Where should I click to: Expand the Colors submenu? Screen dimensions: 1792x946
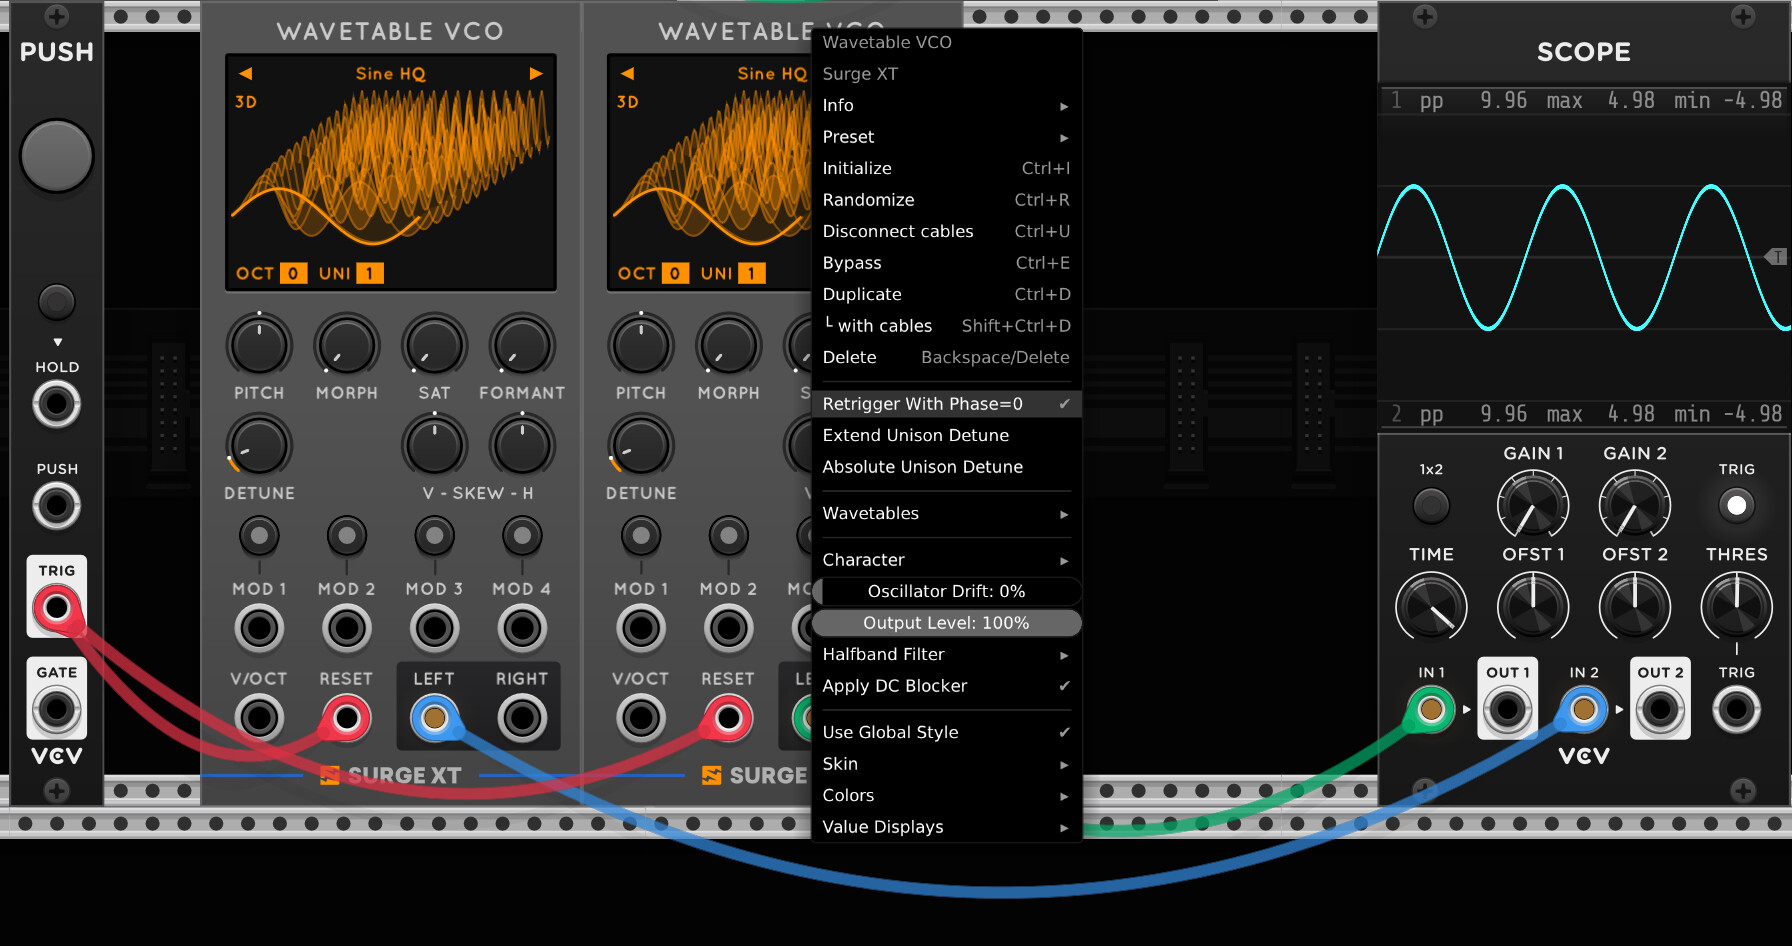tap(946, 795)
